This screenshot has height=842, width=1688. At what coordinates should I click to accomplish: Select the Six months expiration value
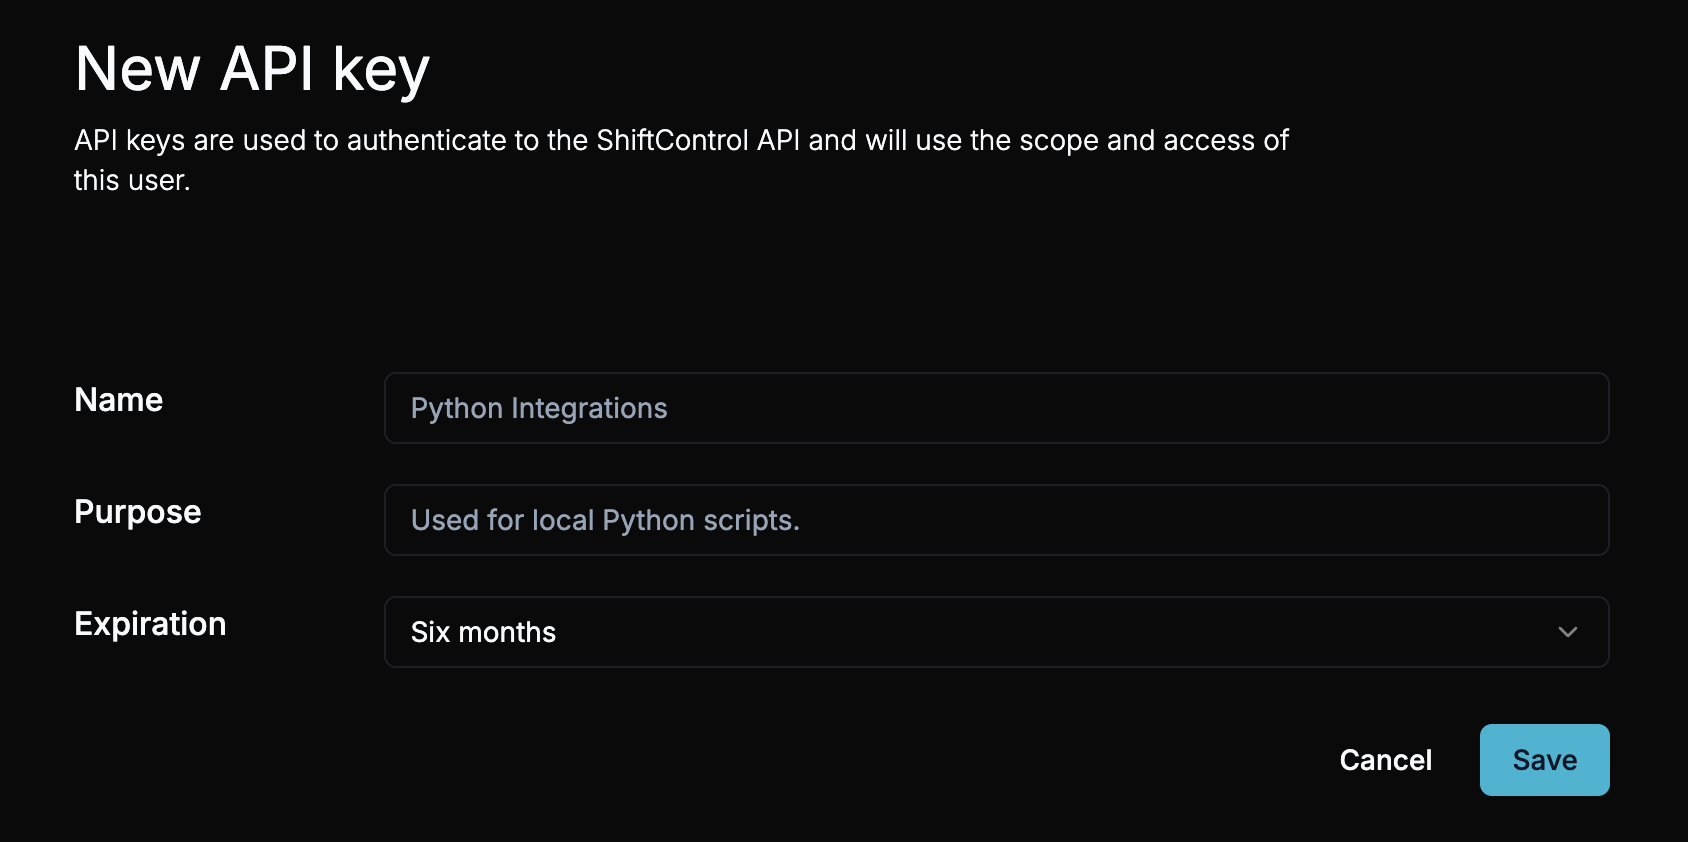(x=483, y=631)
